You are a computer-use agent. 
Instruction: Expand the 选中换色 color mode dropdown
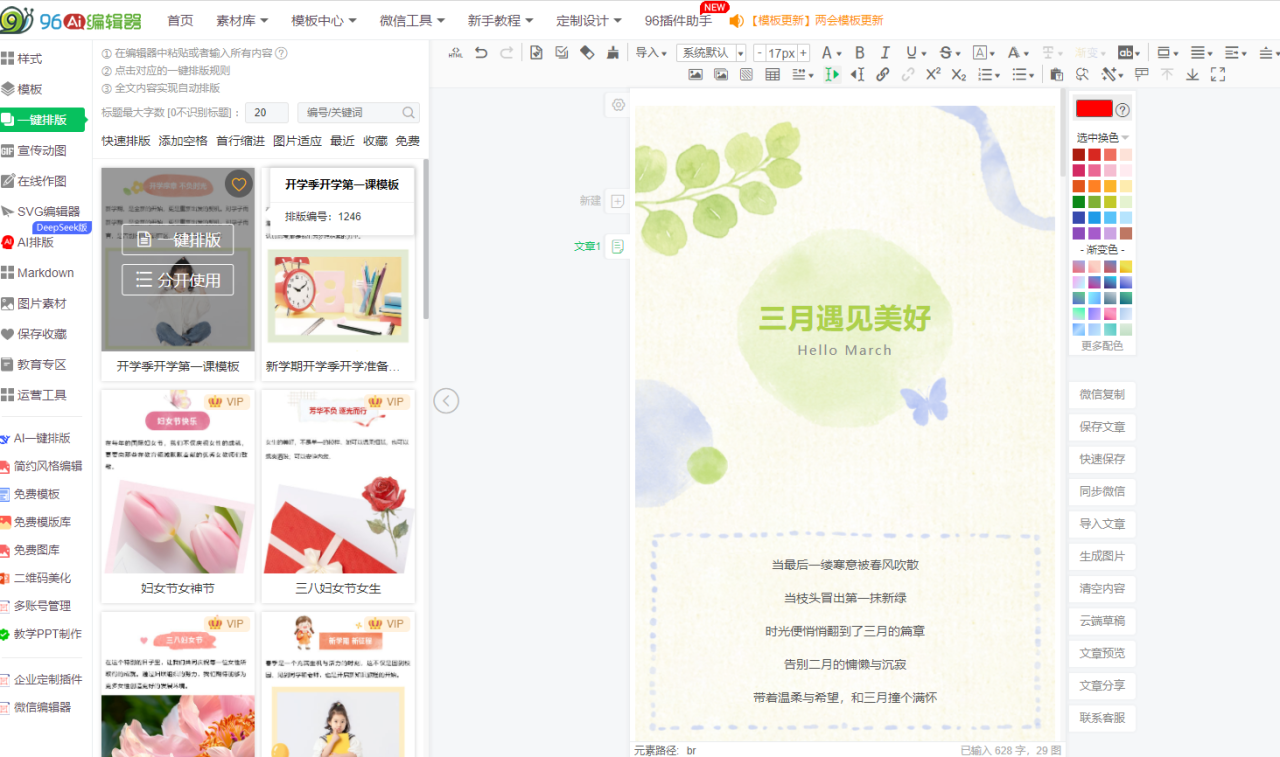point(1102,137)
